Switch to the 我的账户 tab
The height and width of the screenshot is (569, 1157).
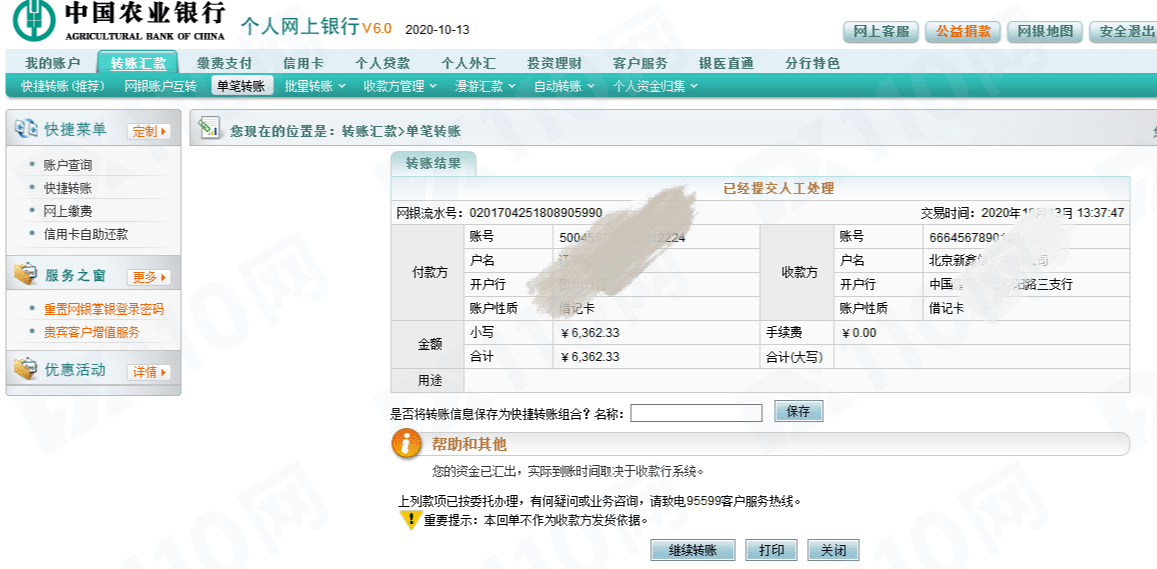pyautogui.click(x=52, y=63)
